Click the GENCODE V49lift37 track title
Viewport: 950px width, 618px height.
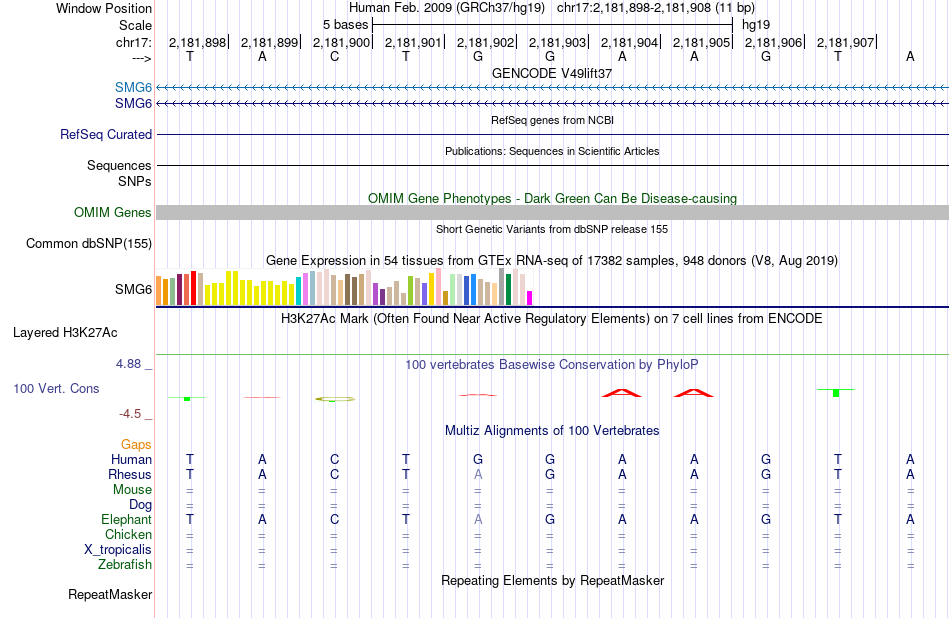(x=552, y=73)
